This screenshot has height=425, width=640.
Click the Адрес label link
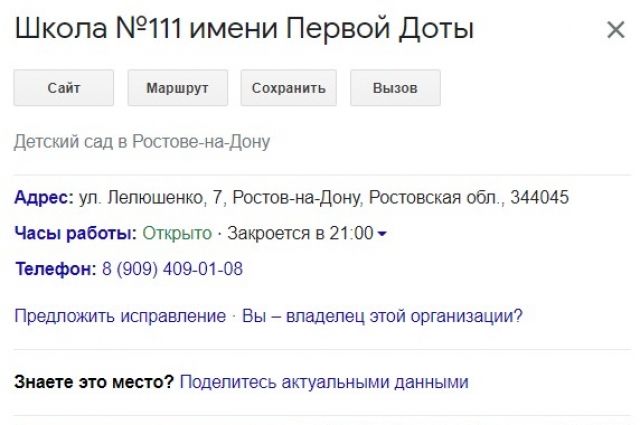pyautogui.click(x=44, y=198)
